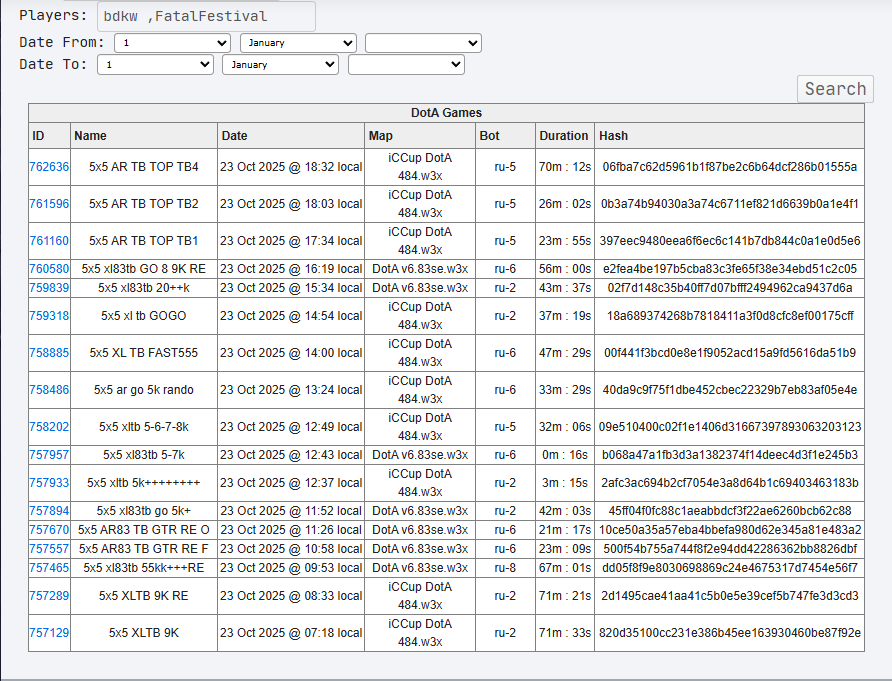Open game ID 757465 link
Screen dimensions: 892x681
point(49,568)
